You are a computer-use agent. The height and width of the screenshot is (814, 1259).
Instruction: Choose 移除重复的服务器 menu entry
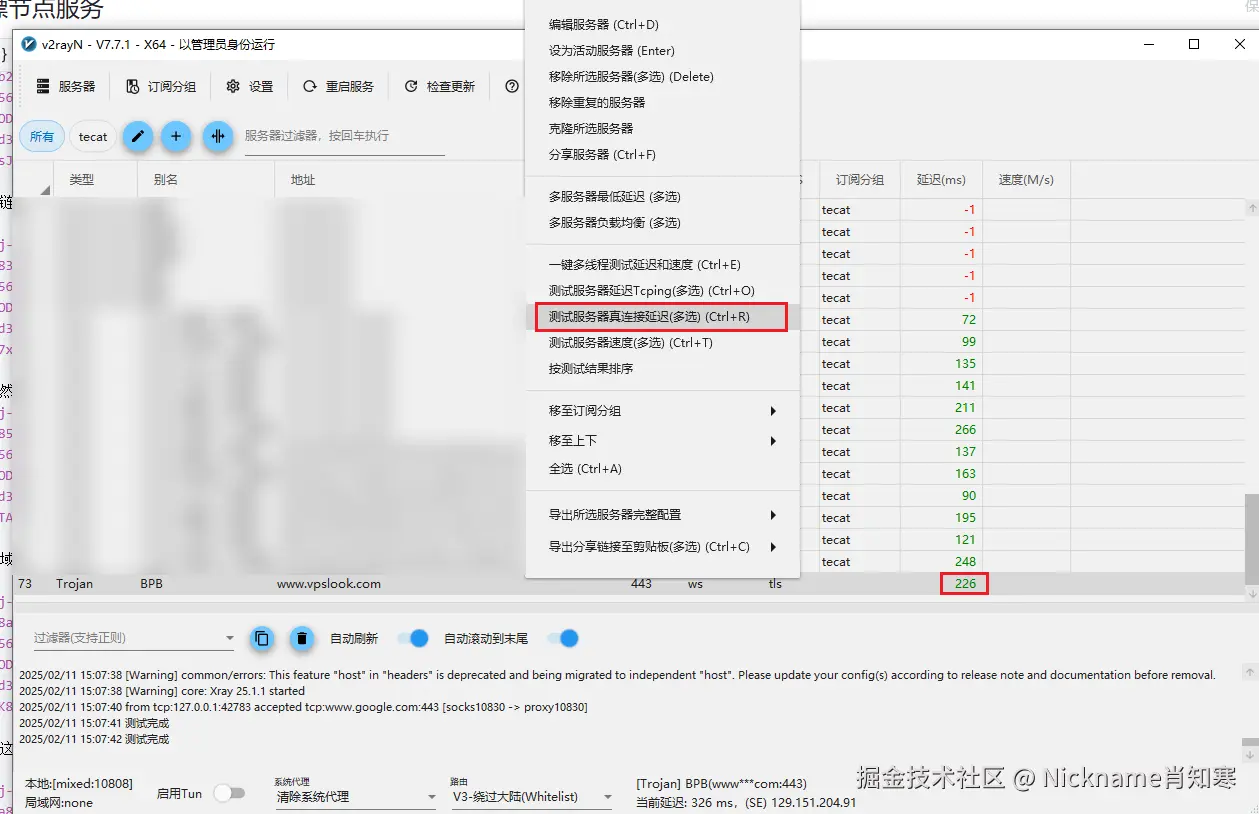point(662,103)
